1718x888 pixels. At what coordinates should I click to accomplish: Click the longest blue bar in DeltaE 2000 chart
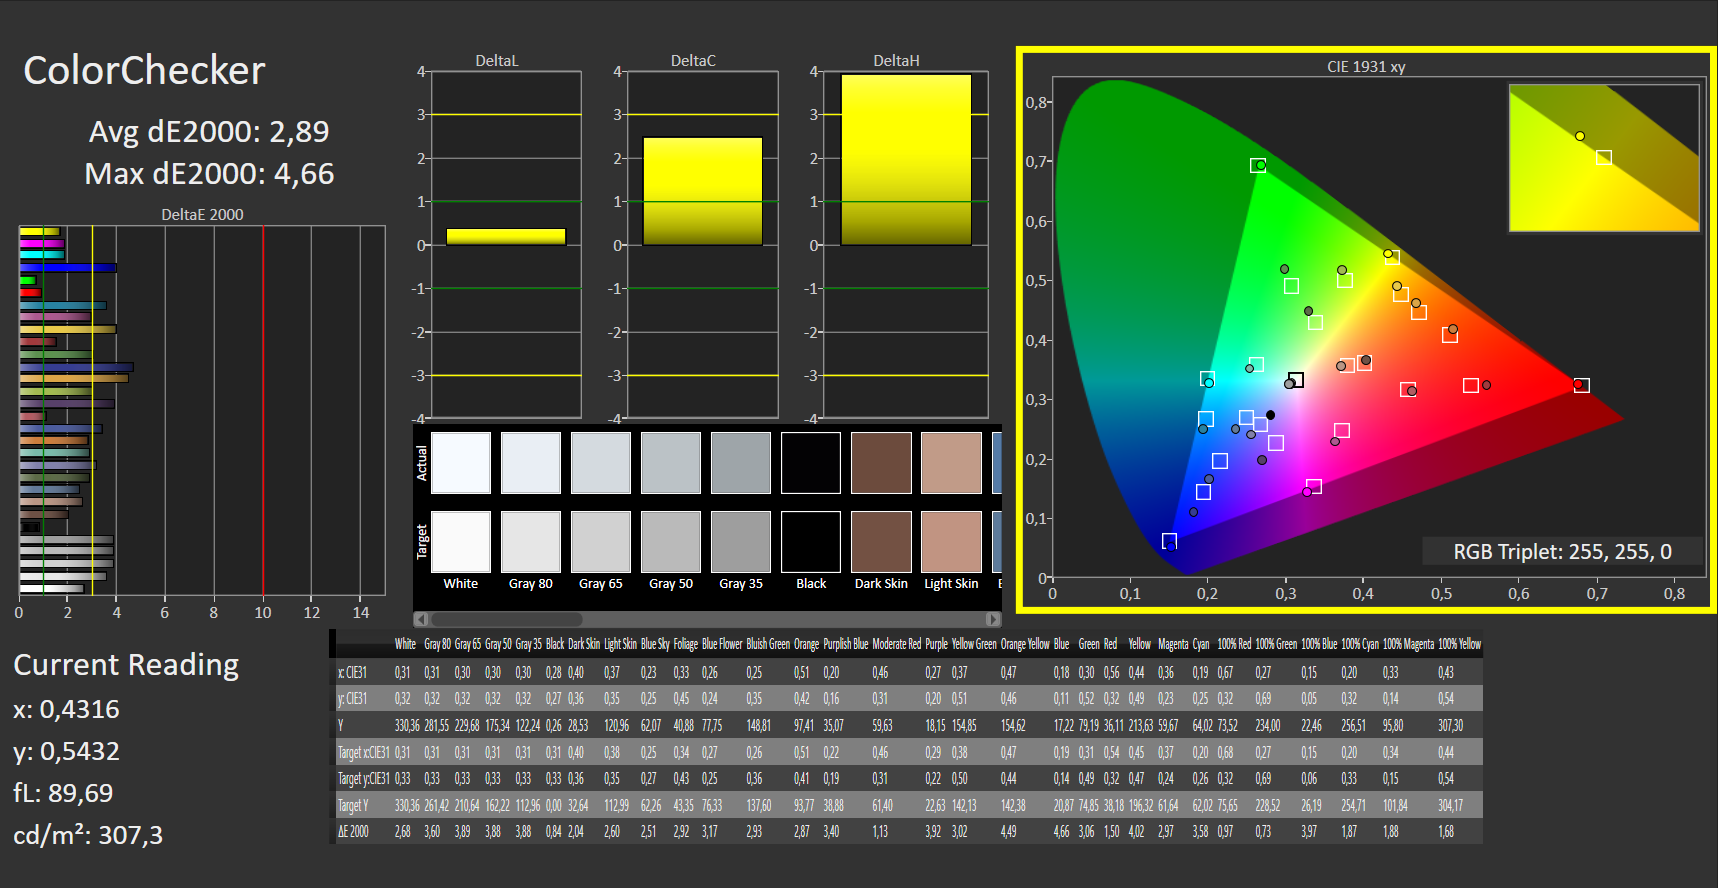76,367
